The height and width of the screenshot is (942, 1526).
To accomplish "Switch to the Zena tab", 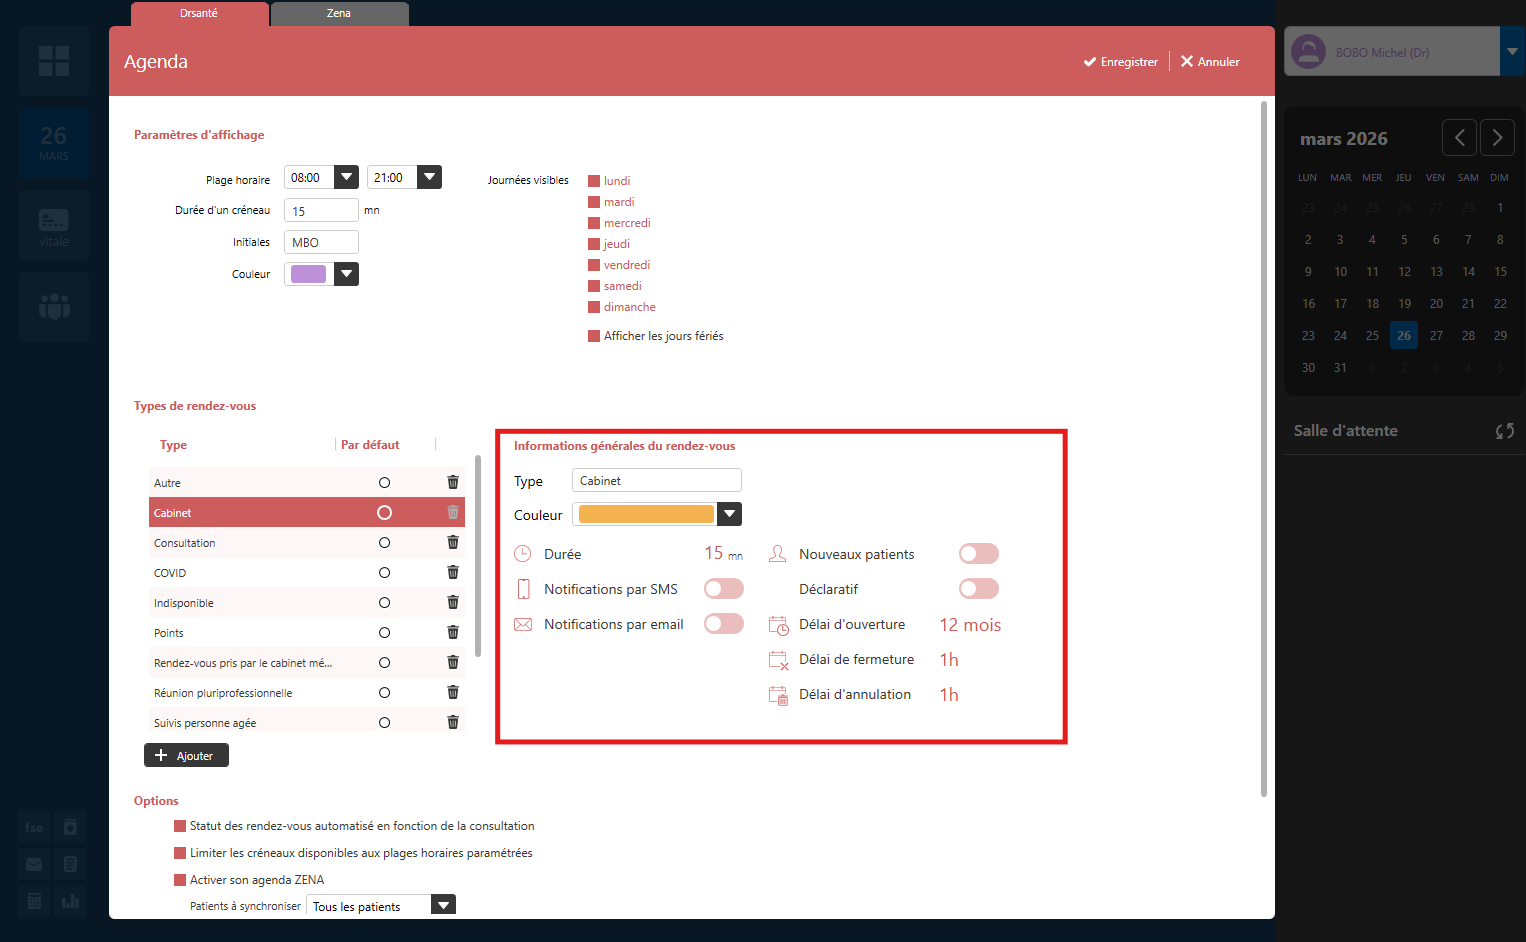I will click(x=339, y=13).
